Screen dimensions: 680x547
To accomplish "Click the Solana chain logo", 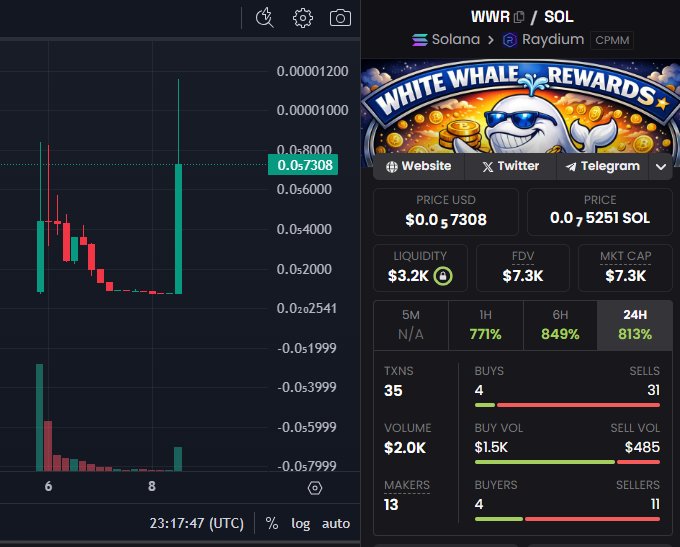I will click(x=420, y=40).
